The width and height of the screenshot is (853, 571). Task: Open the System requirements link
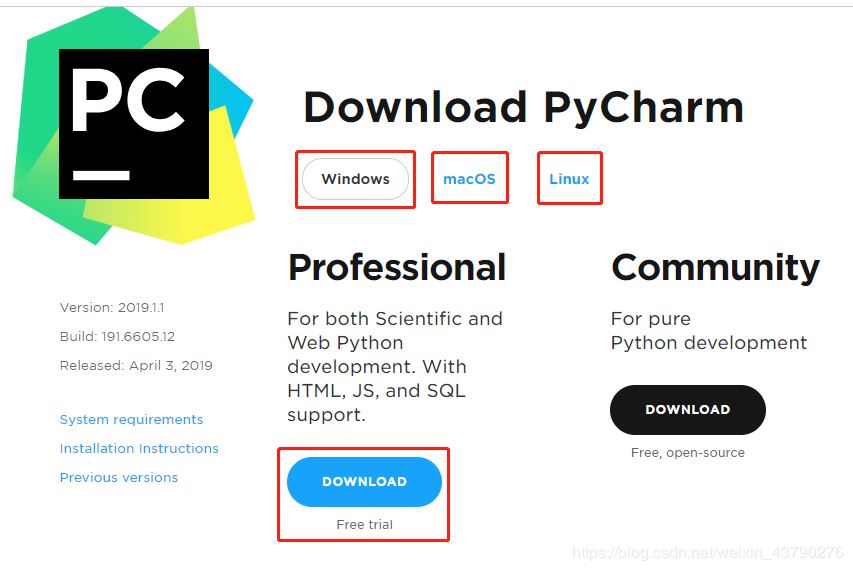click(x=131, y=420)
